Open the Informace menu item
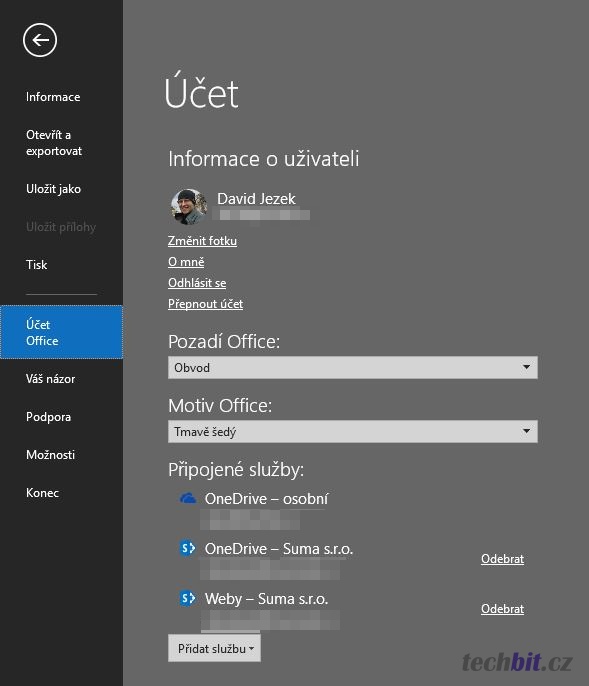Image resolution: width=589 pixels, height=686 pixels. (53, 97)
